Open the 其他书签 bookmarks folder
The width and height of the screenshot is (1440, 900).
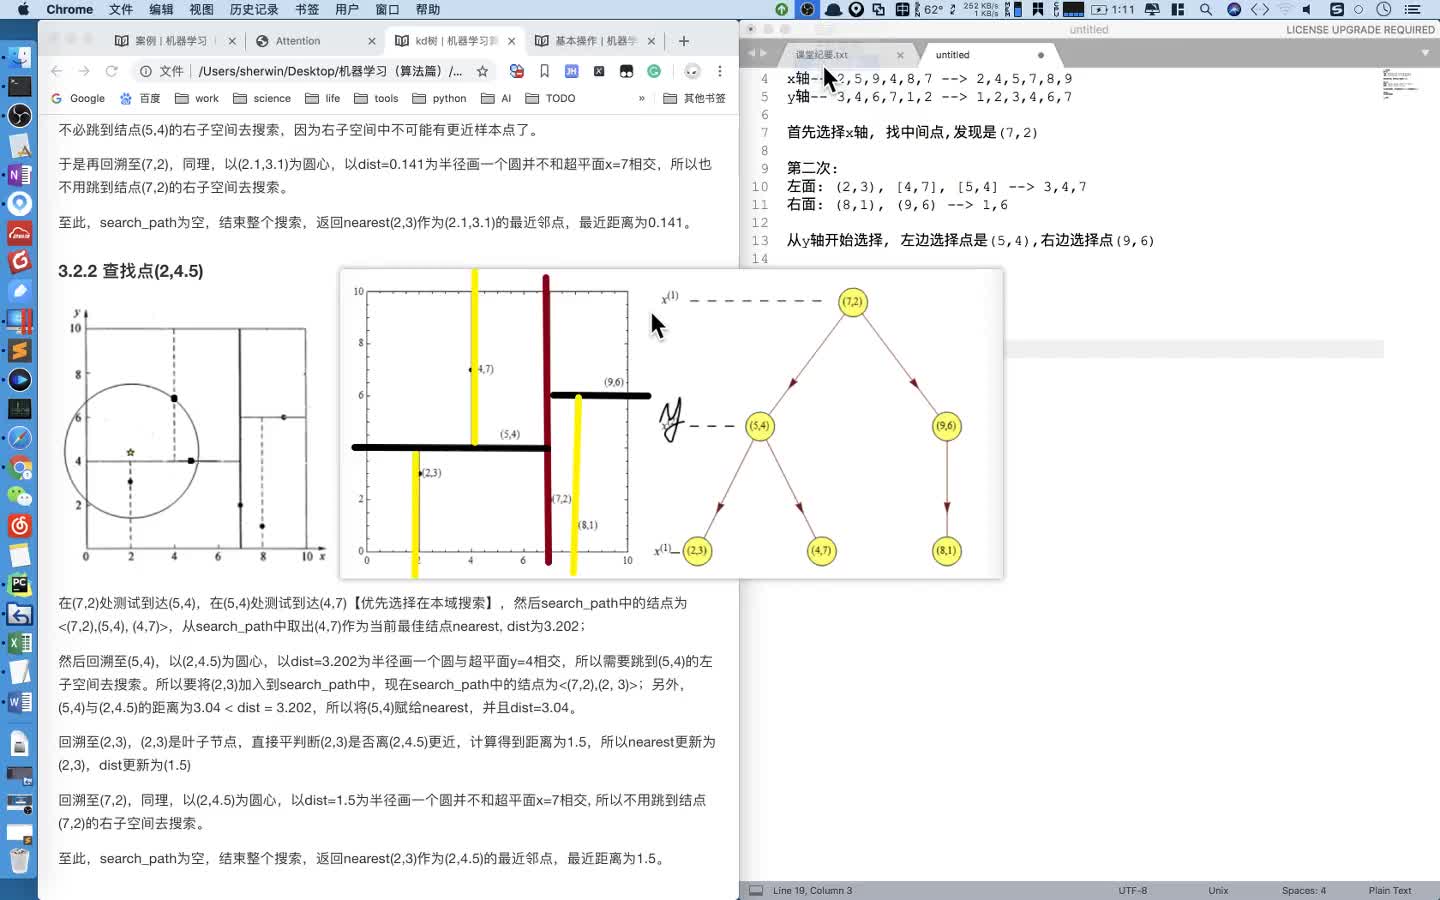695,98
